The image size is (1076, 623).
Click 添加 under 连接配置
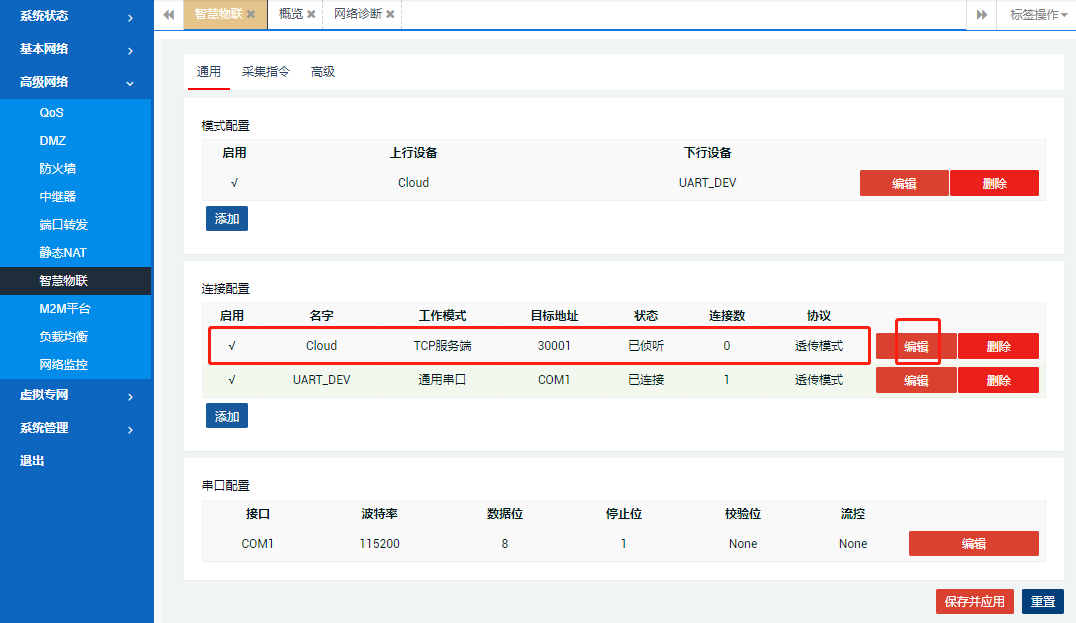(x=226, y=415)
